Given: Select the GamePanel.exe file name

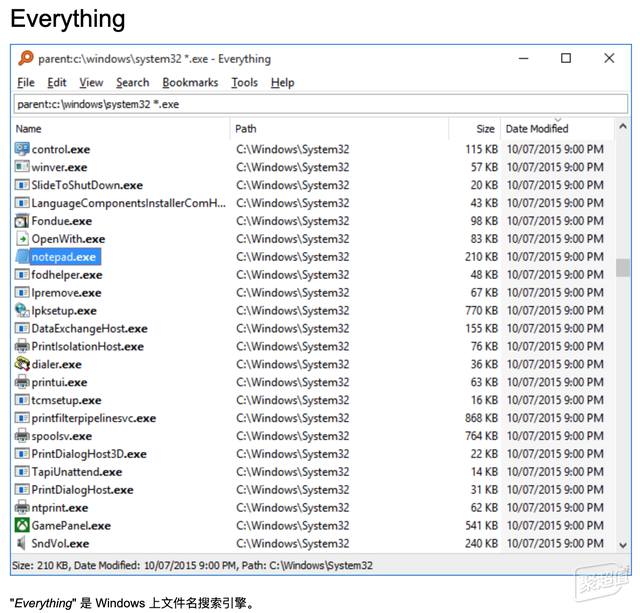Looking at the screenshot, I should click(x=71, y=526).
